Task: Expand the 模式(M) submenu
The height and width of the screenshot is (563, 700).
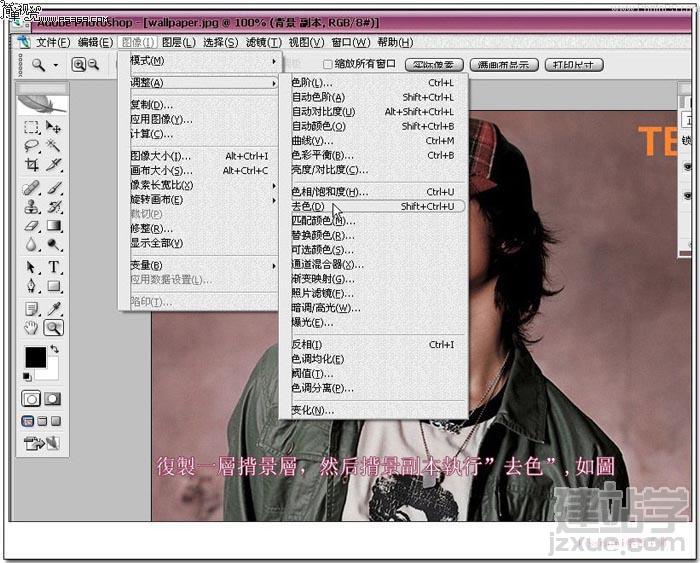Action: 203,60
